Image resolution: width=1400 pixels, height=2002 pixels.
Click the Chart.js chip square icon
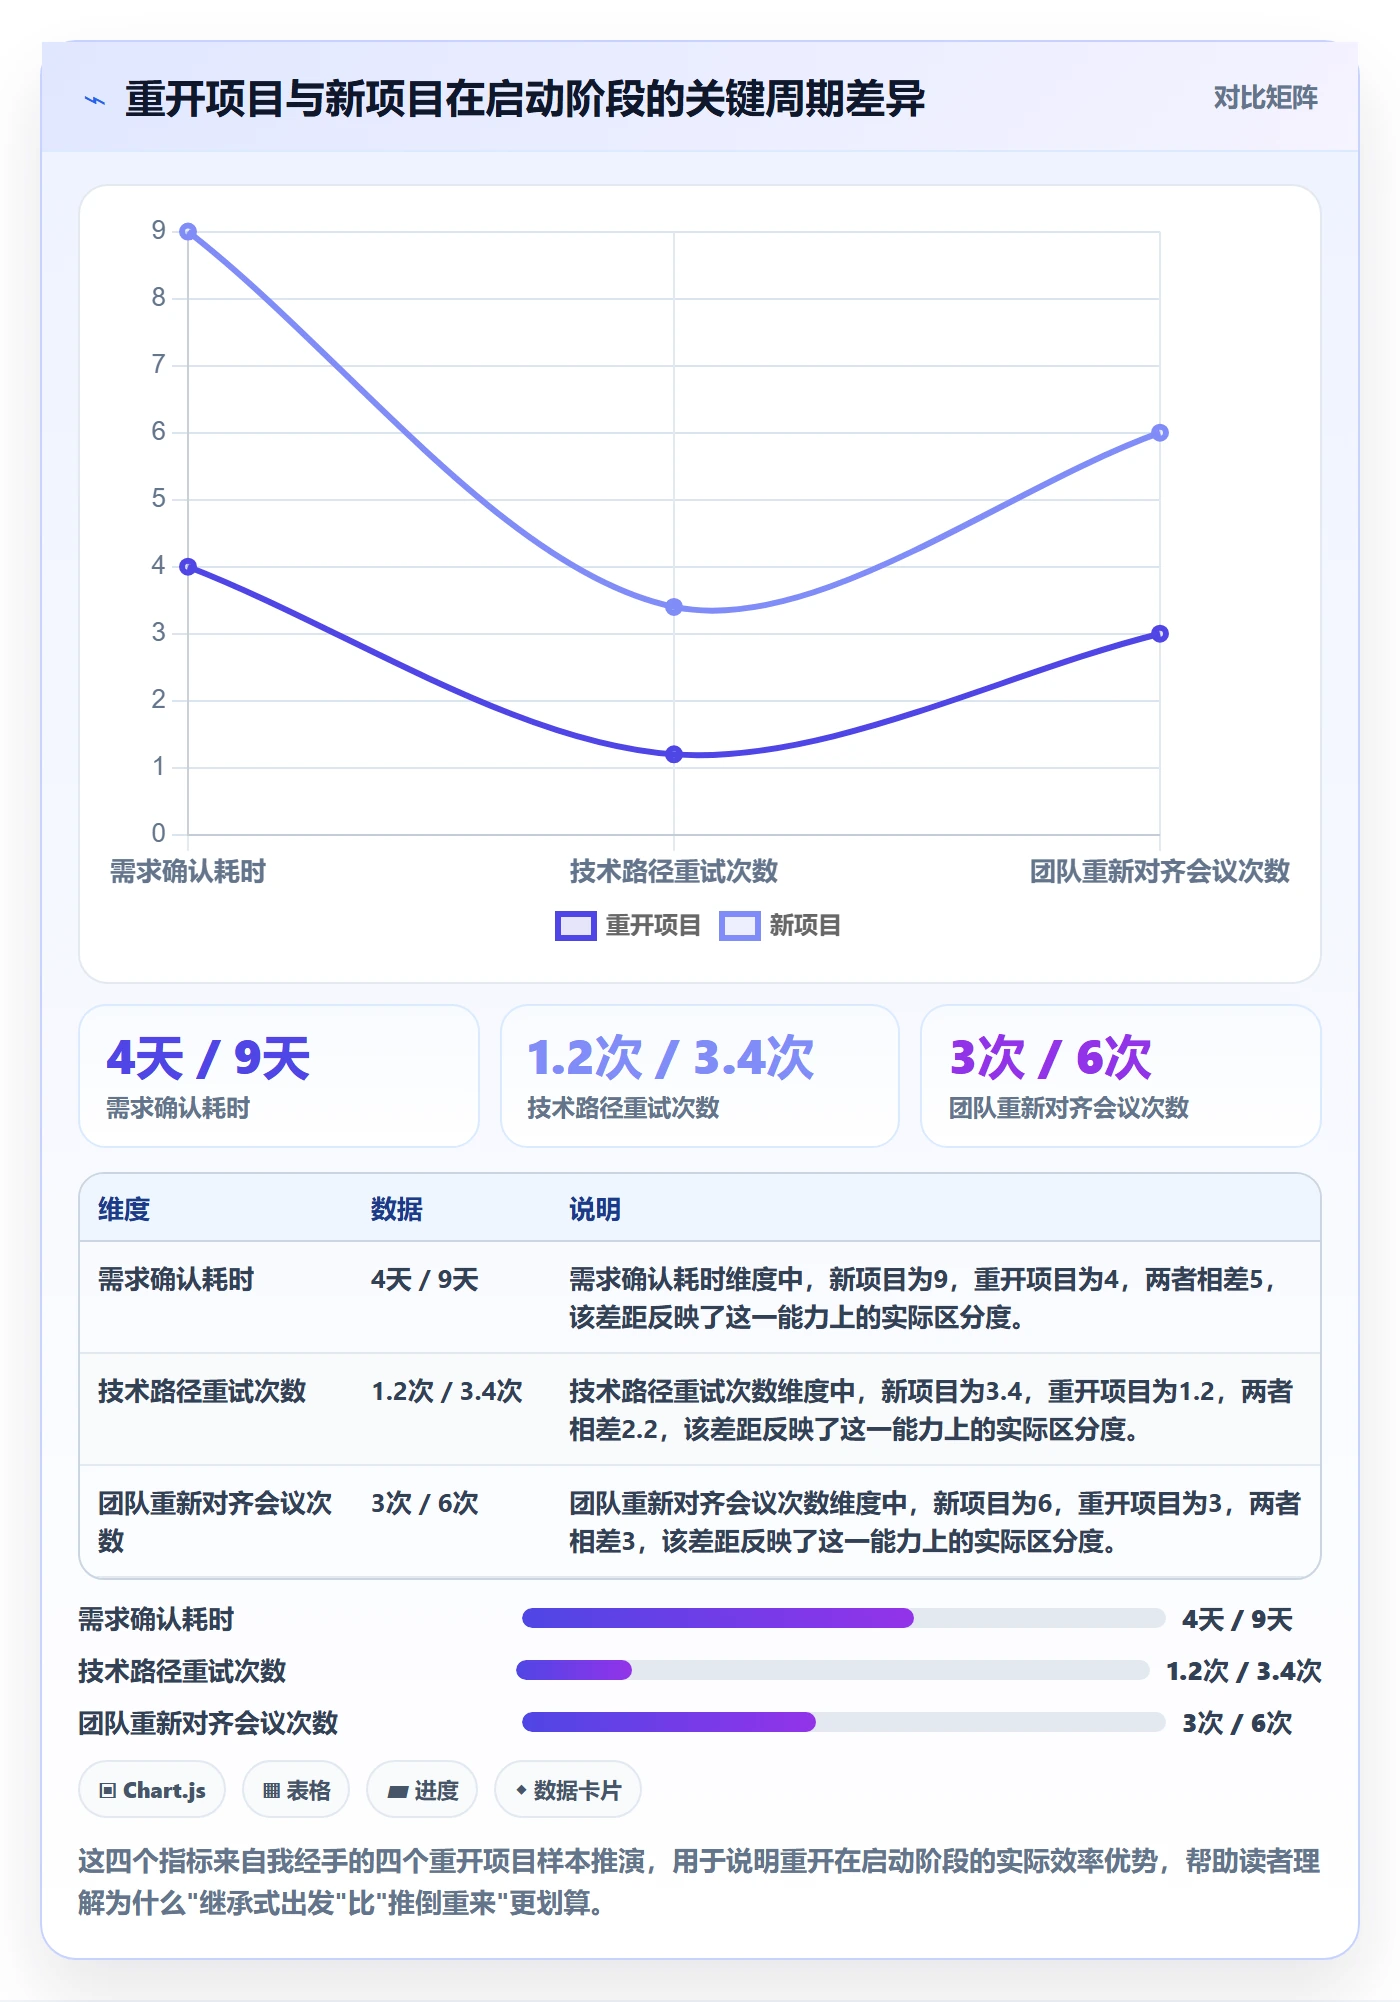click(108, 1791)
